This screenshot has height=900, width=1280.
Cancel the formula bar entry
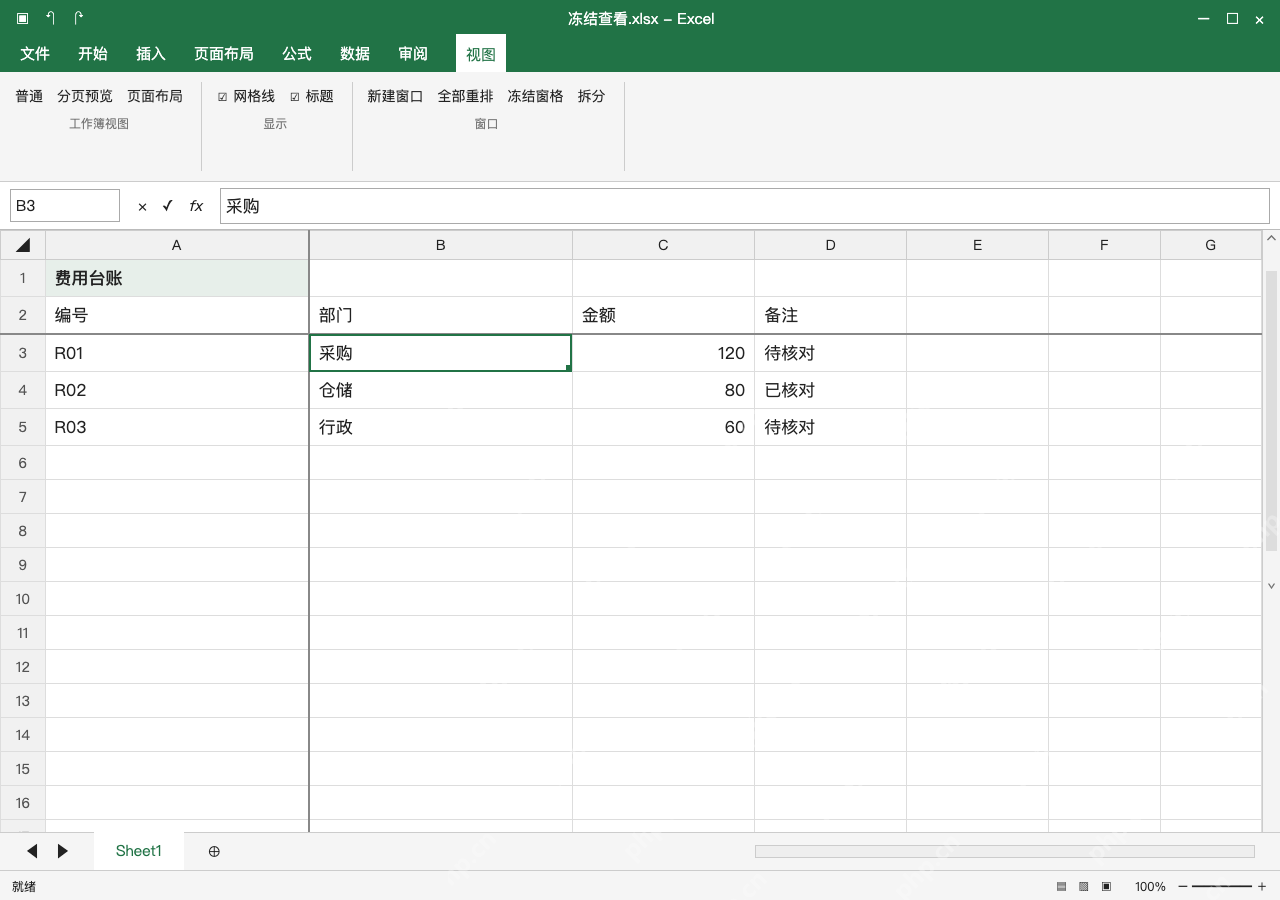pyautogui.click(x=142, y=206)
